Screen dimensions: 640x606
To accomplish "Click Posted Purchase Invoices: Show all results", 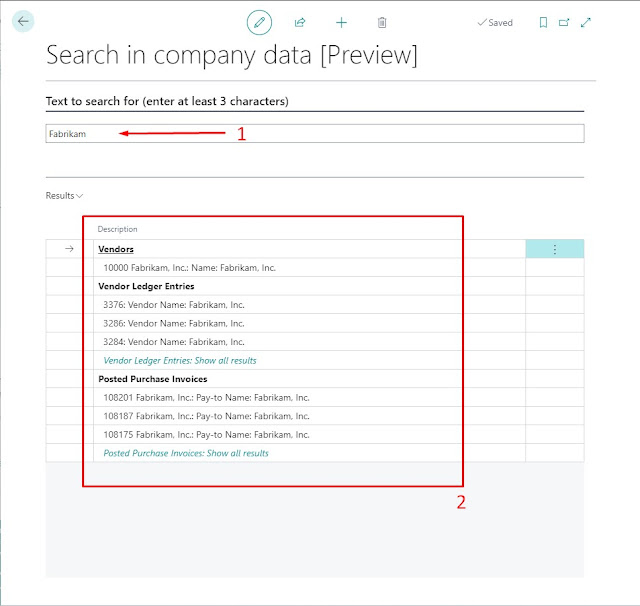I will [186, 453].
